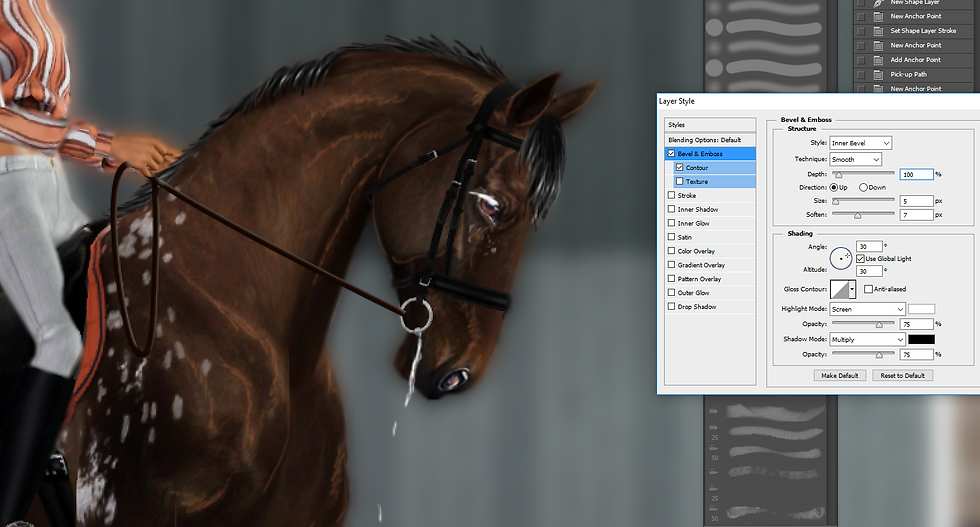Enable the Outer Glow checkbox

671,293
